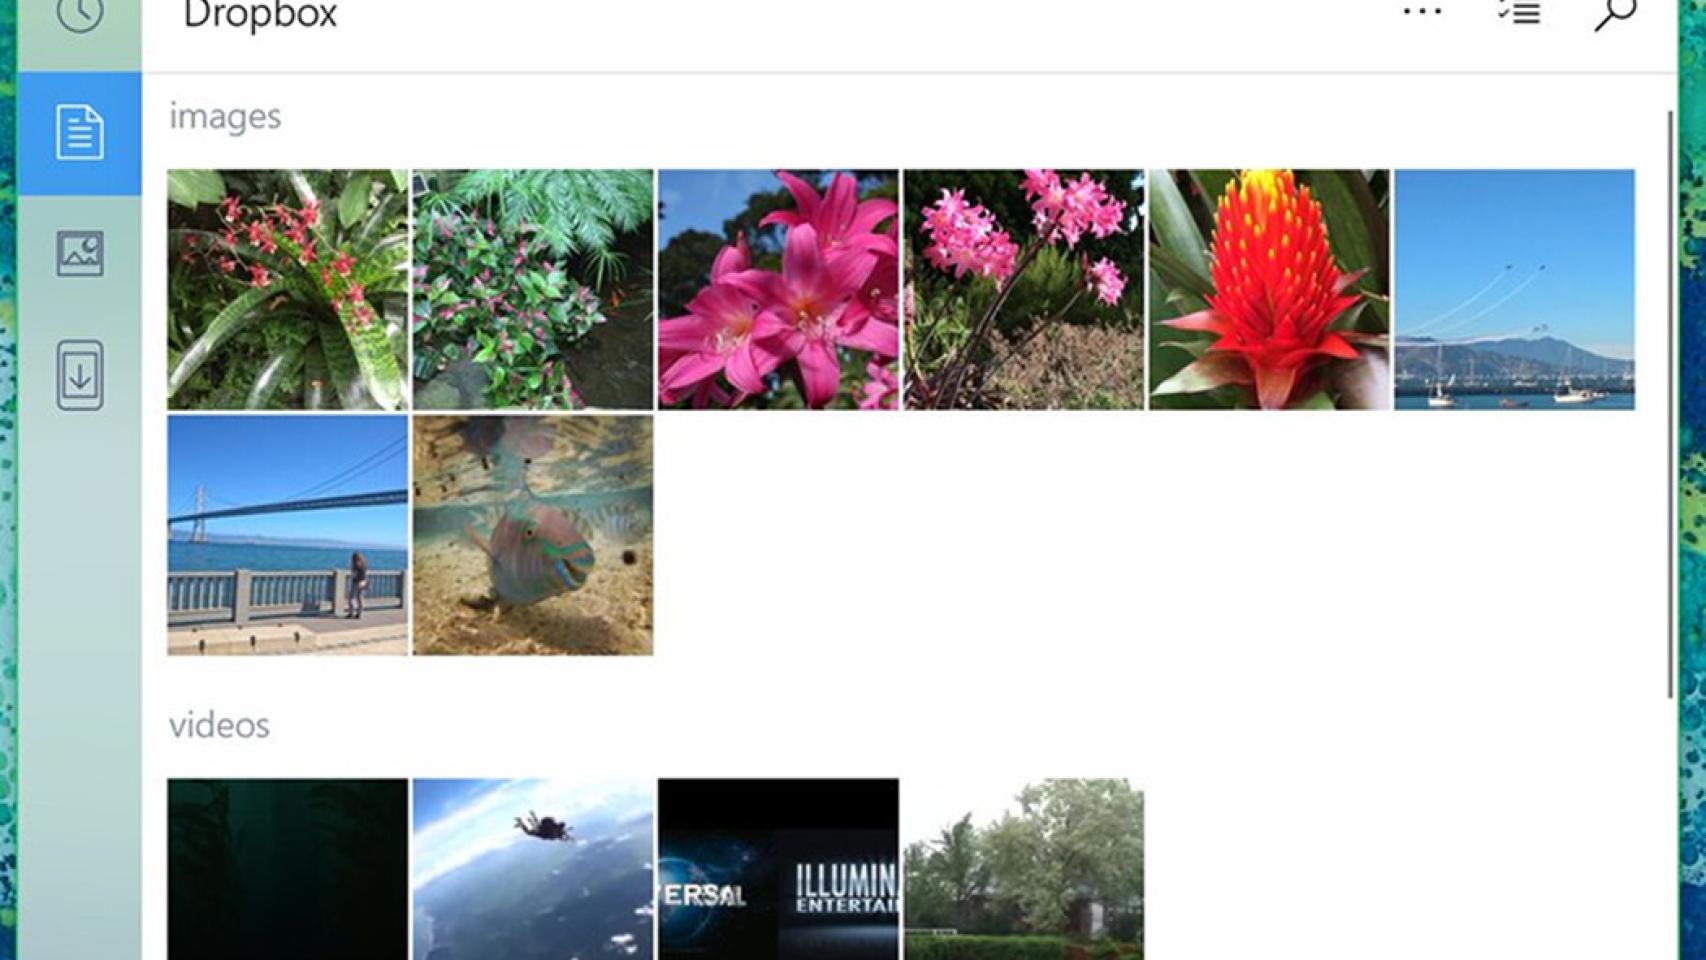This screenshot has width=1706, height=960.
Task: Play the dark forest video thumbnail
Action: click(288, 869)
